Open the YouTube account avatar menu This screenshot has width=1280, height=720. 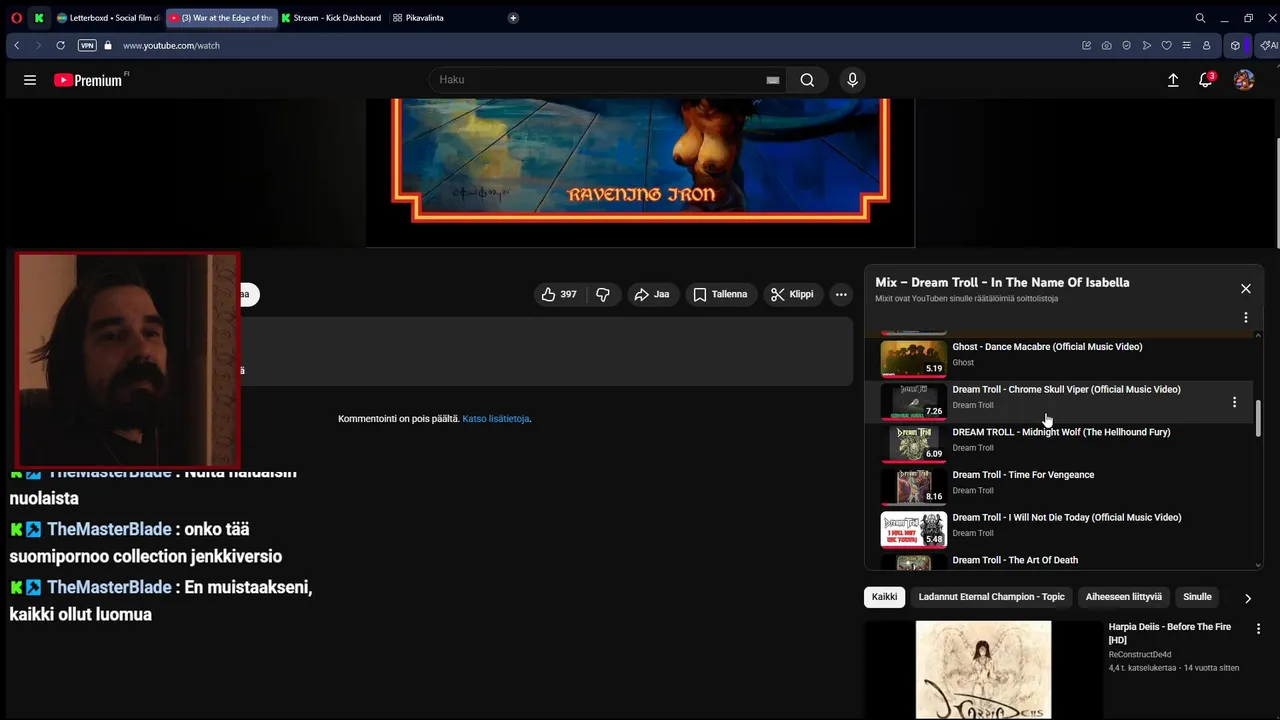click(1244, 80)
